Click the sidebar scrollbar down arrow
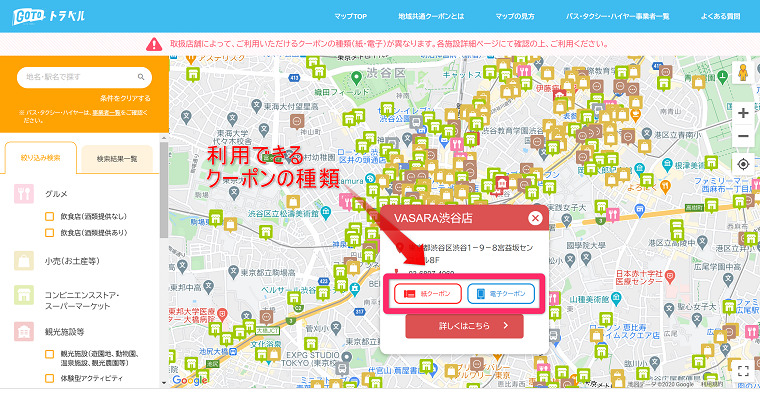760x404 pixels. point(164,383)
